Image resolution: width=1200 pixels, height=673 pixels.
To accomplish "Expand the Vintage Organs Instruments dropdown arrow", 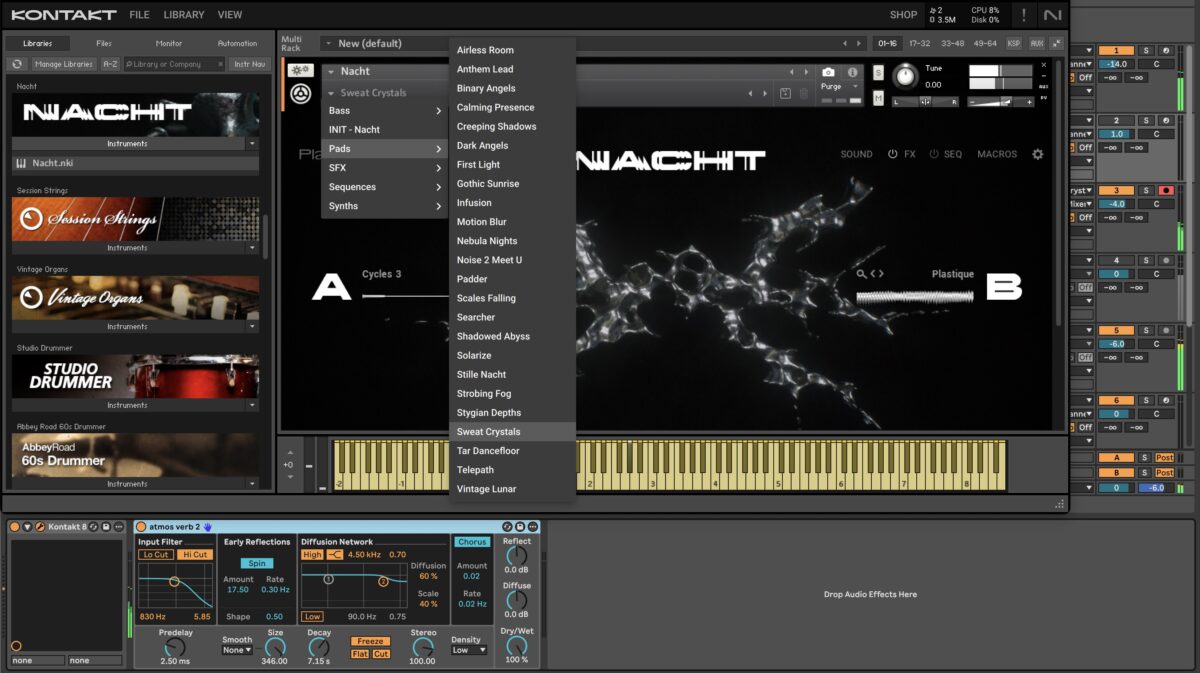I will click(252, 327).
